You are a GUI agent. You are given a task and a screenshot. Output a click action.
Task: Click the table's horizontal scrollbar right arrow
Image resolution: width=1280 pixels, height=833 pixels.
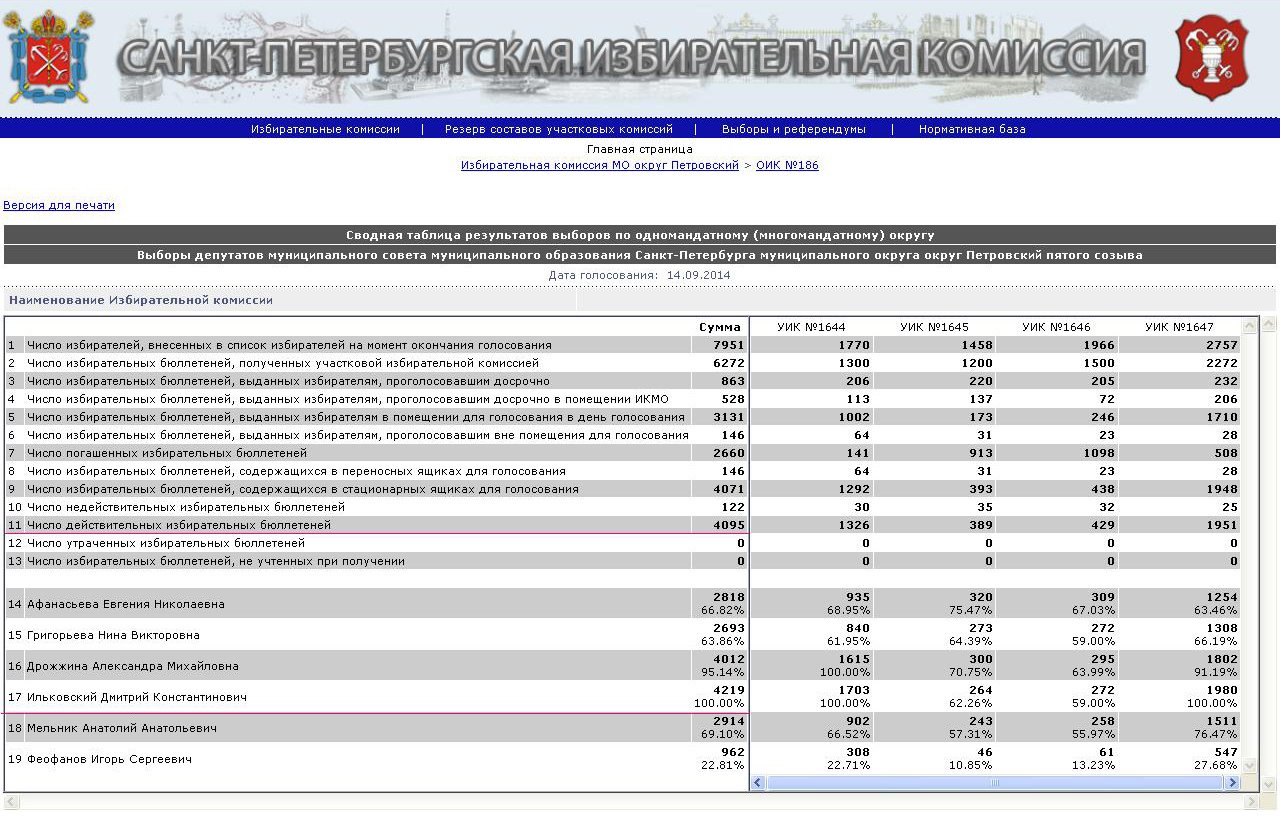(1232, 783)
